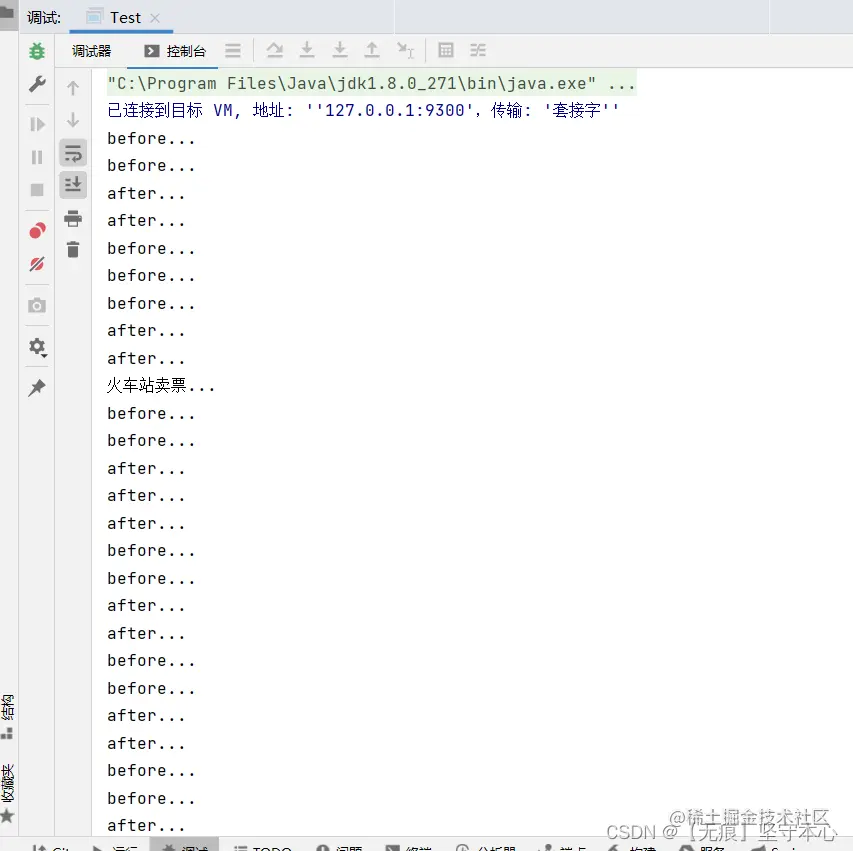Click the 火车站卖票... output line

tap(161, 386)
